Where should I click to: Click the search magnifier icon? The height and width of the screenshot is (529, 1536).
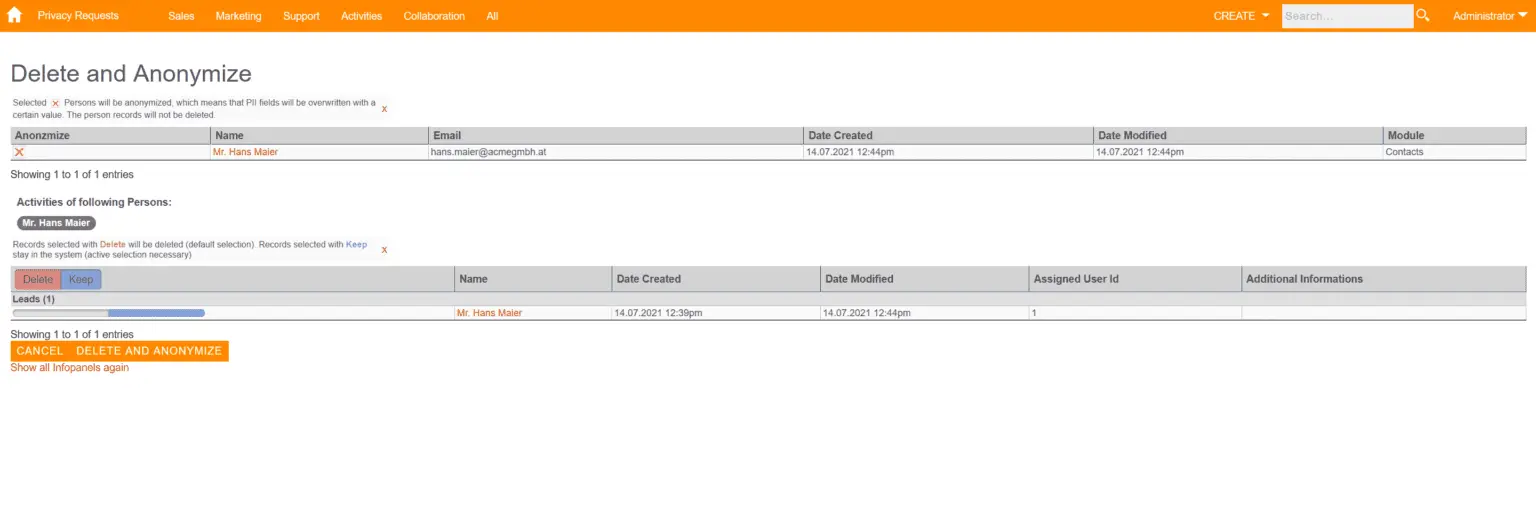click(1424, 15)
